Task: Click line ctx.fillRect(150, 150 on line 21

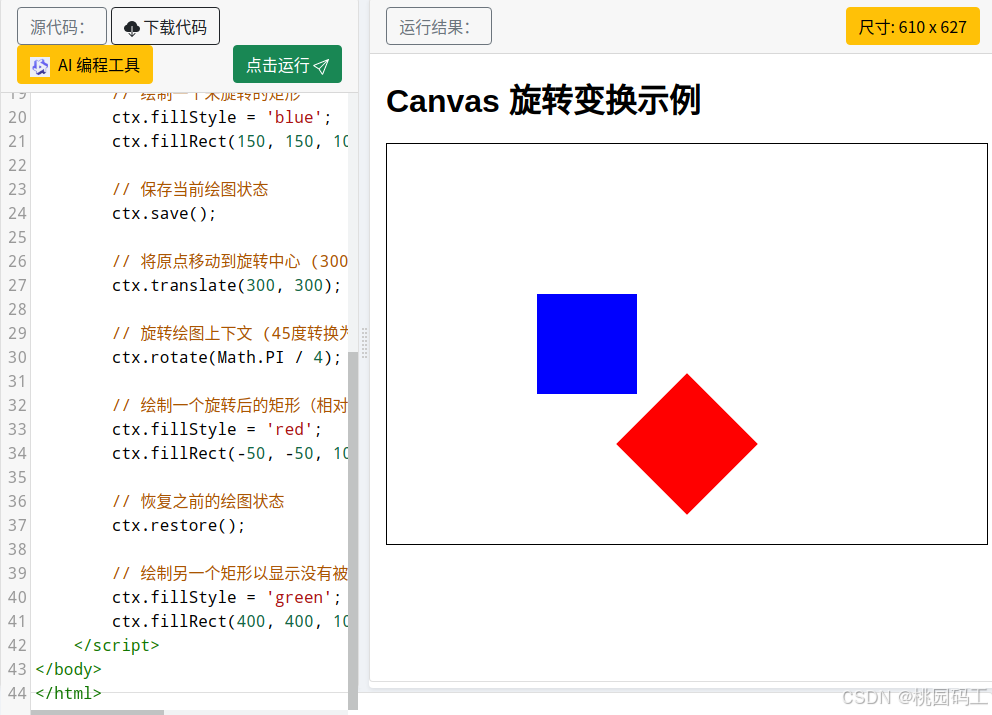Action: pyautogui.click(x=230, y=141)
